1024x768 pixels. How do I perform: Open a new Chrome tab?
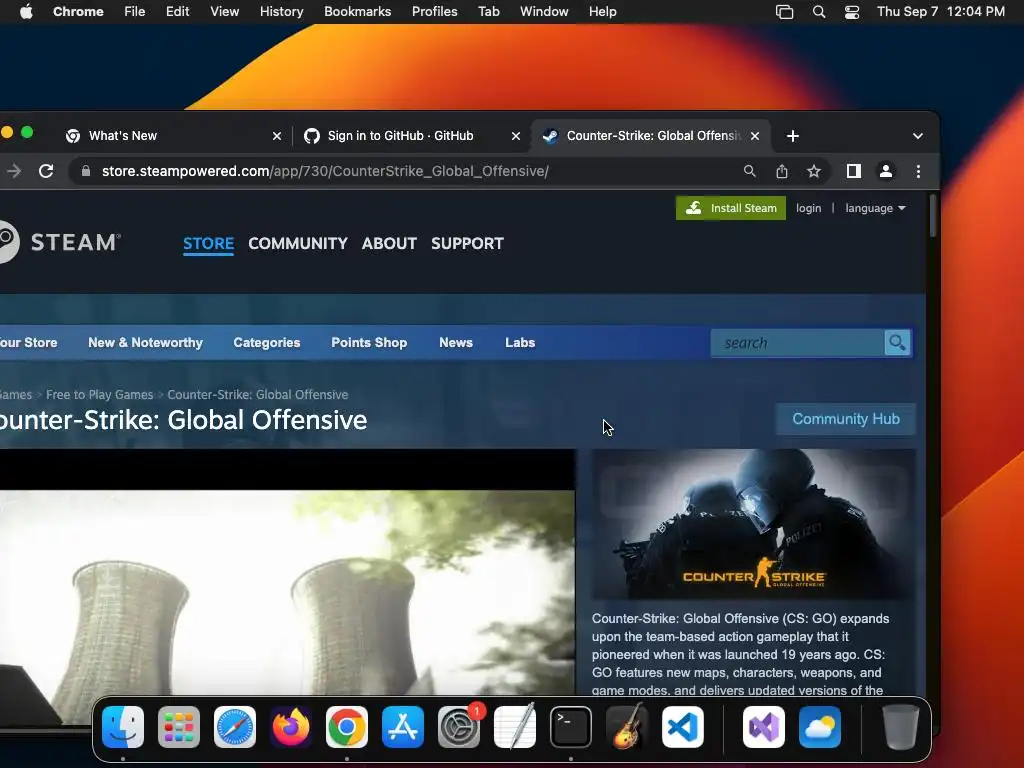tap(793, 136)
